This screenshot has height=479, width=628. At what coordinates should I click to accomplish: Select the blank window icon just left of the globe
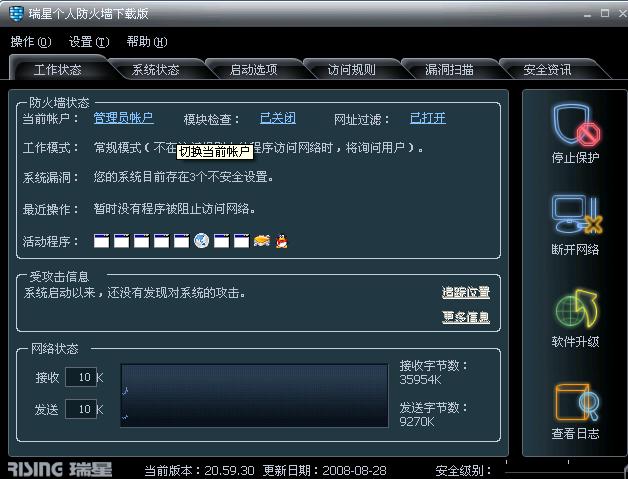181,241
